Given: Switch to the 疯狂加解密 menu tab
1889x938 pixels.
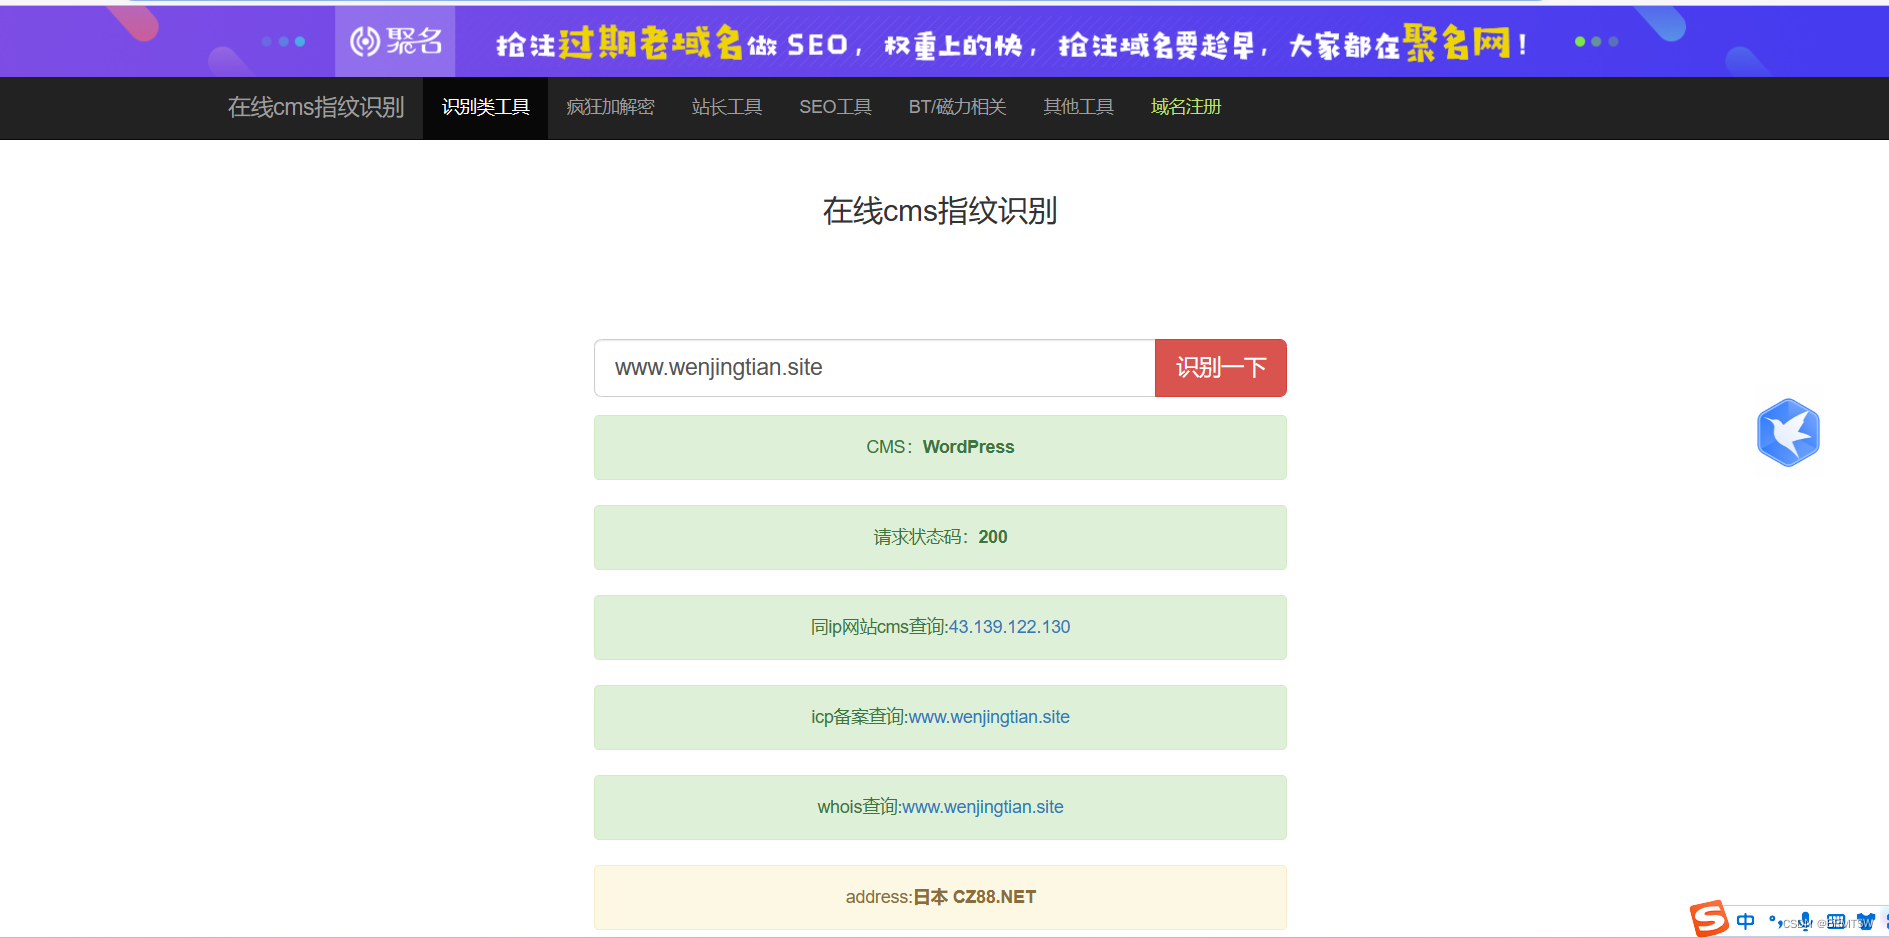Looking at the screenshot, I should tap(610, 107).
